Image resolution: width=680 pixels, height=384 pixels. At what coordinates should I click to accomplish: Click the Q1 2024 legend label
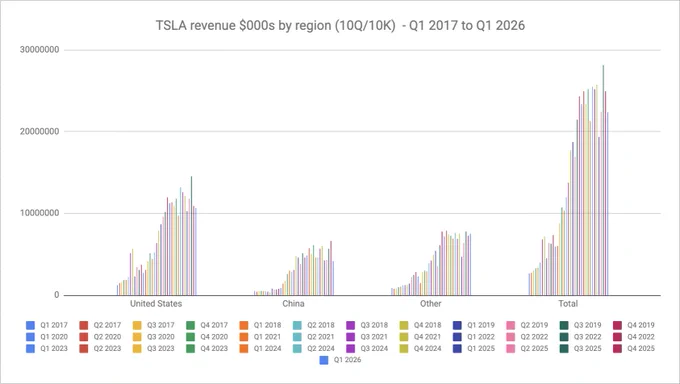[x=267, y=348]
